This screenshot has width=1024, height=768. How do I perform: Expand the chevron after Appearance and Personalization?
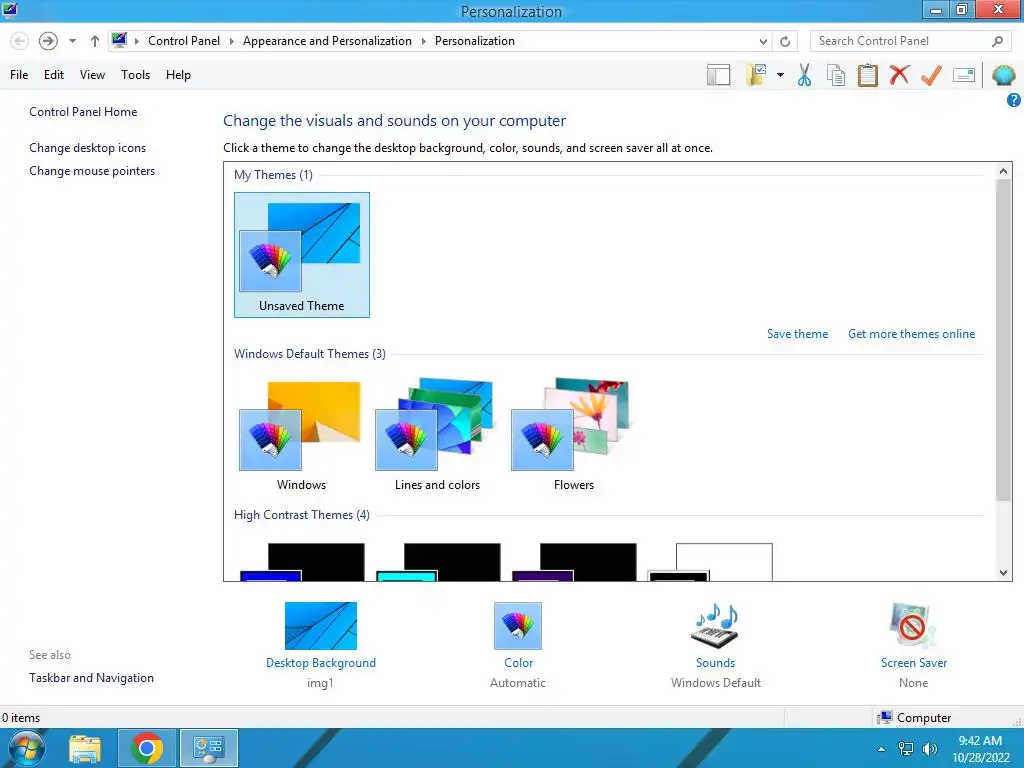(x=423, y=41)
